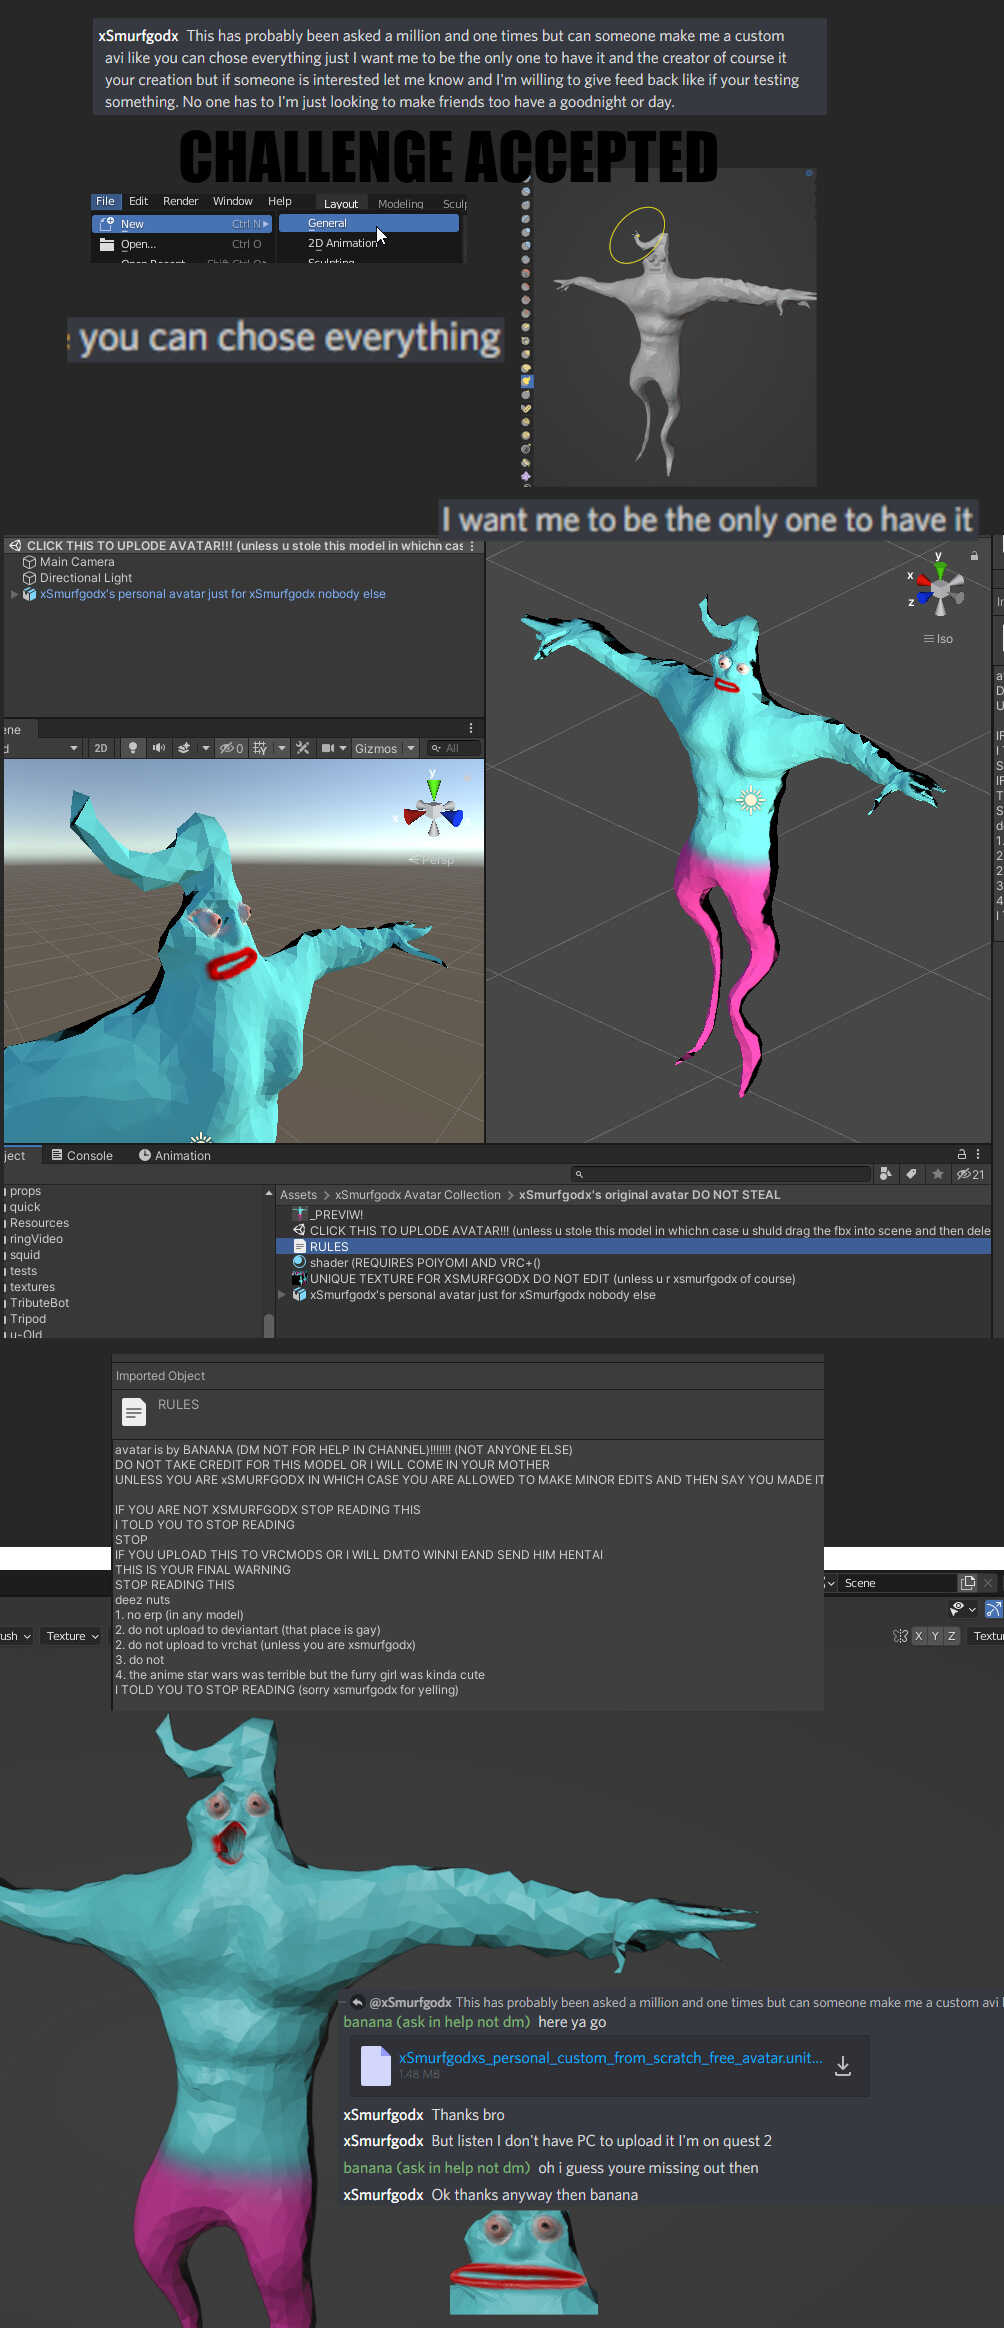Screen dimensions: 1004x2328
Task: Click the scene camera settings icon
Action: (x=328, y=748)
